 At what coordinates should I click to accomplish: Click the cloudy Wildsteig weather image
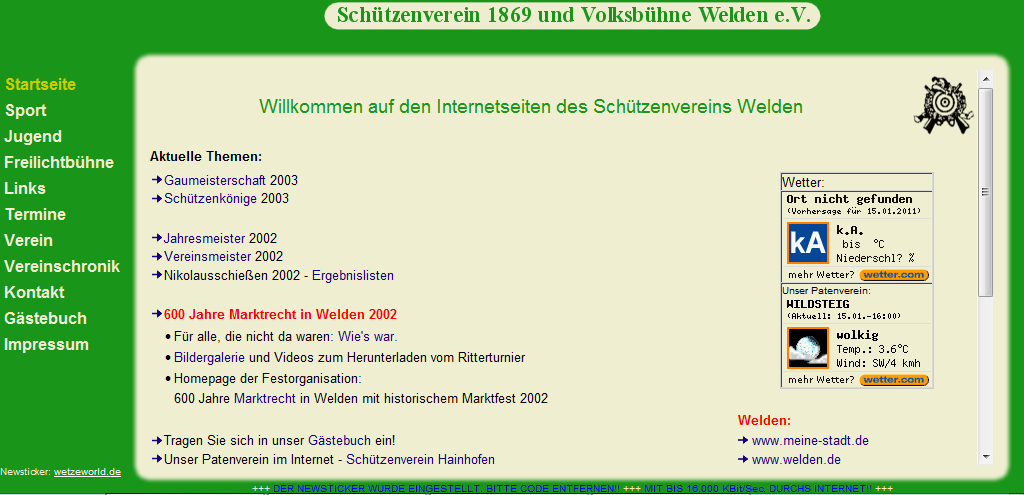[x=807, y=348]
